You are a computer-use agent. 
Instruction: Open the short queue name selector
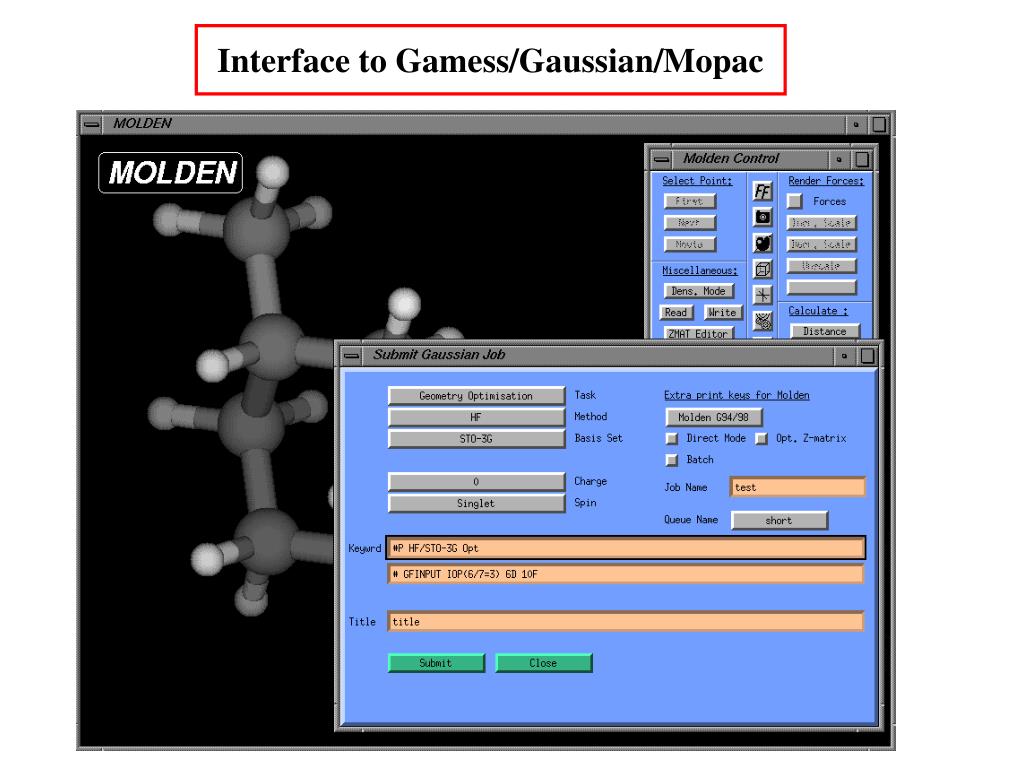click(x=779, y=520)
